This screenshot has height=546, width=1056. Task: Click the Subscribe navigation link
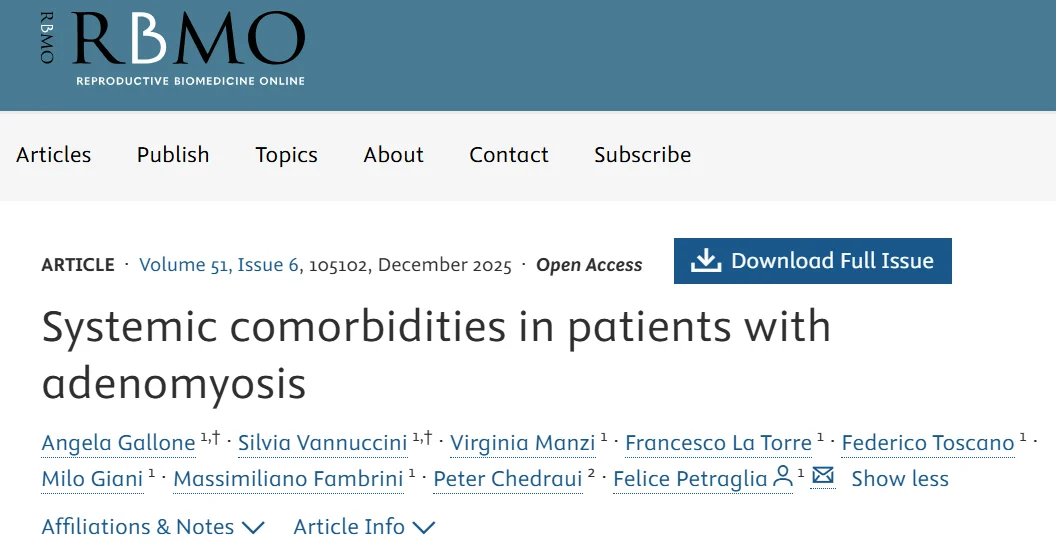642,155
